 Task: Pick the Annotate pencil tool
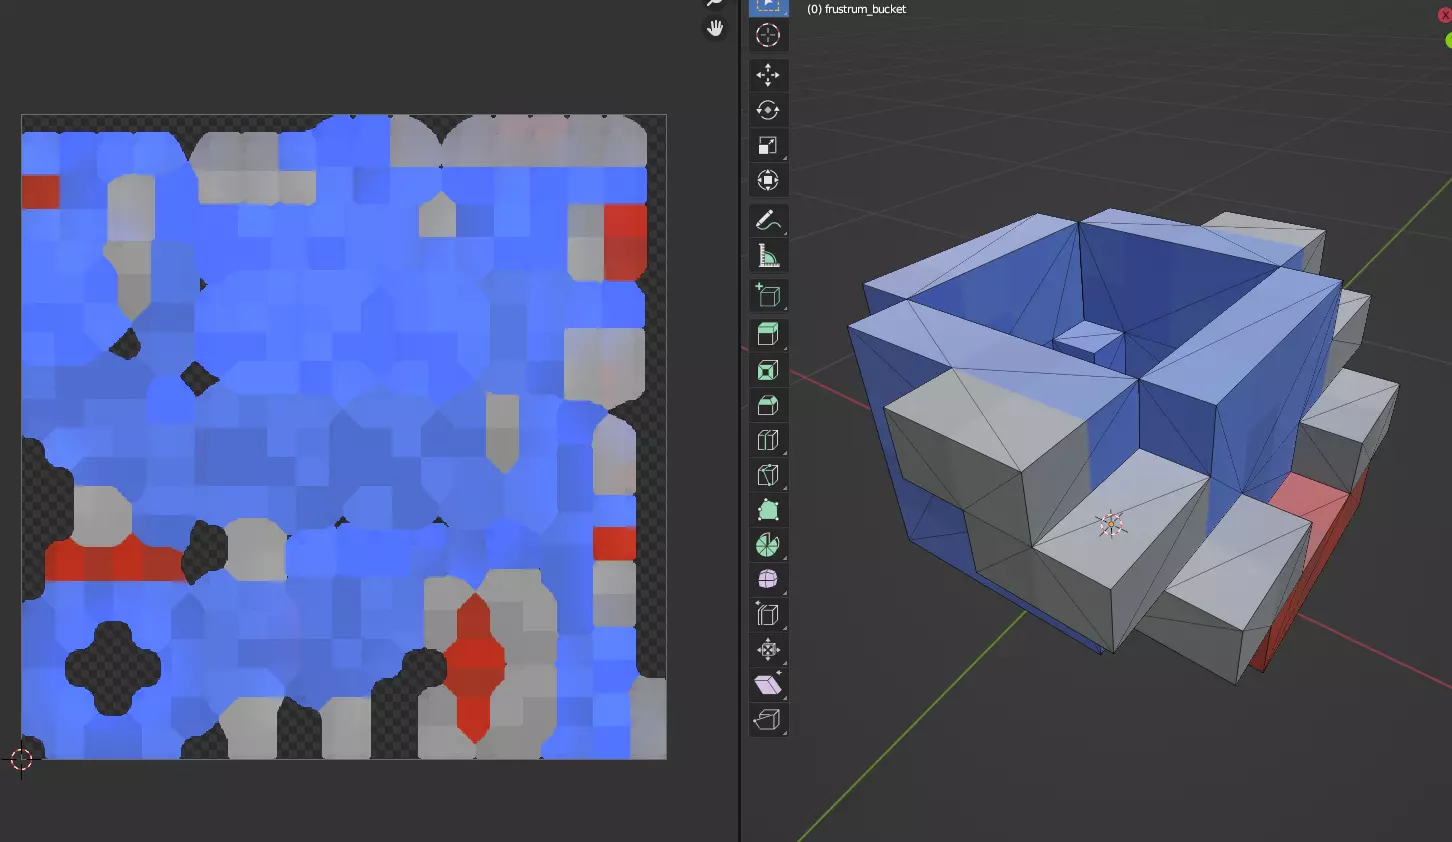point(768,220)
